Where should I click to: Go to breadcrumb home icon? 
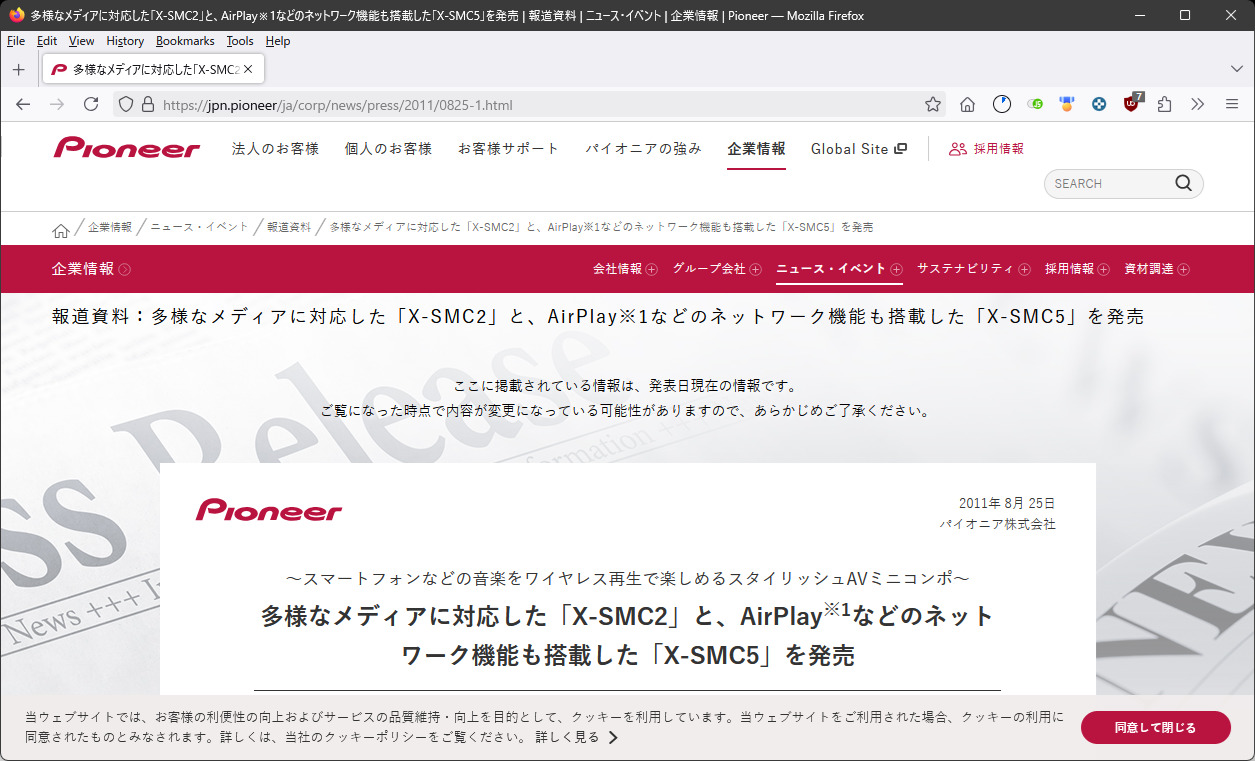click(61, 229)
